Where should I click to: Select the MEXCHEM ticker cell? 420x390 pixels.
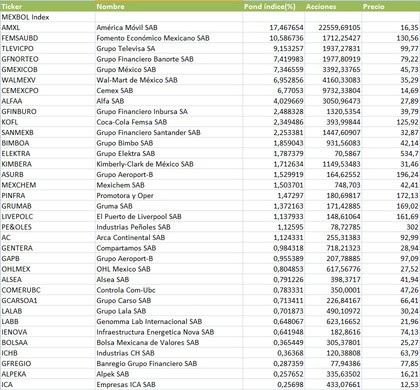point(48,185)
